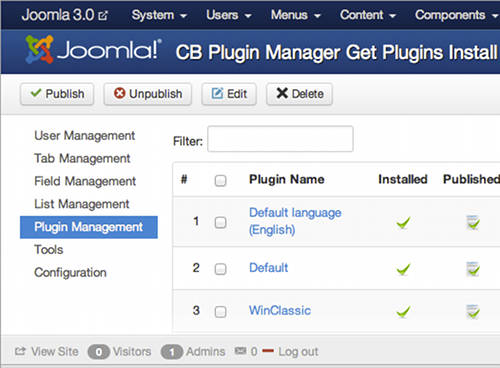The height and width of the screenshot is (368, 500).
Task: Toggle Published icon in Default row
Action: [473, 269]
